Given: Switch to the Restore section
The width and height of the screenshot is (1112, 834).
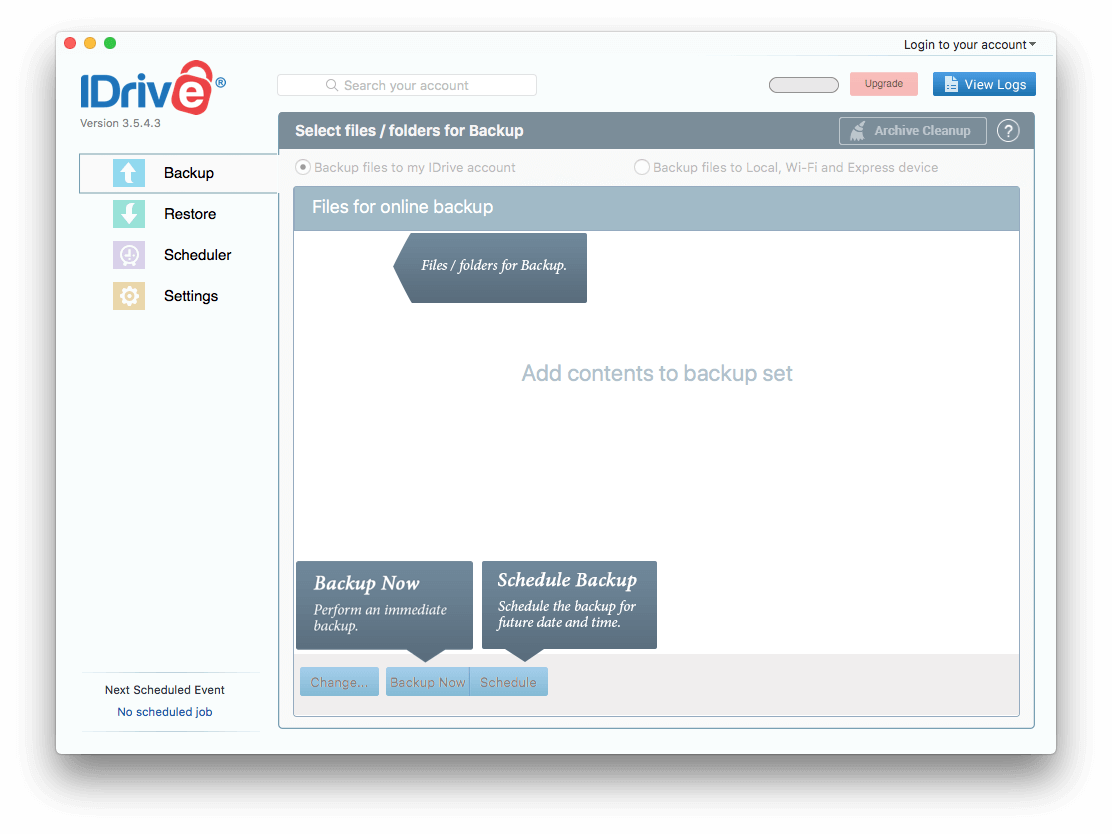Looking at the screenshot, I should coord(190,214).
